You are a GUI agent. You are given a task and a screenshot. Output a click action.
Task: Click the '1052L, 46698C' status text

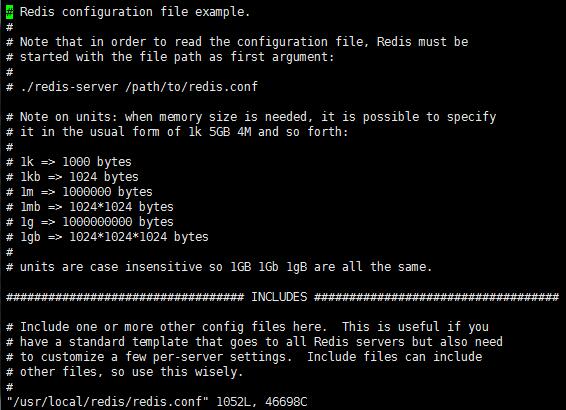pos(262,401)
